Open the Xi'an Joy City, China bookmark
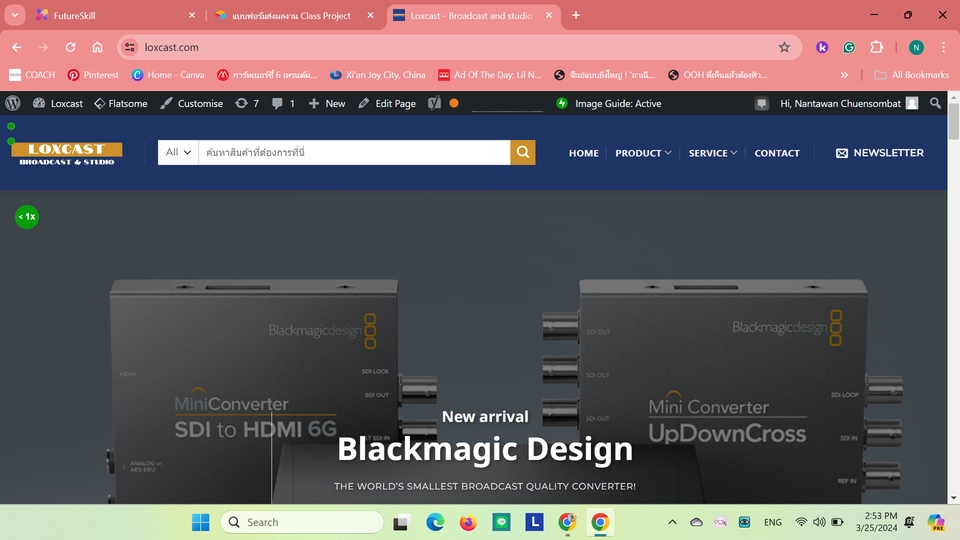960x540 pixels. pyautogui.click(x=377, y=75)
